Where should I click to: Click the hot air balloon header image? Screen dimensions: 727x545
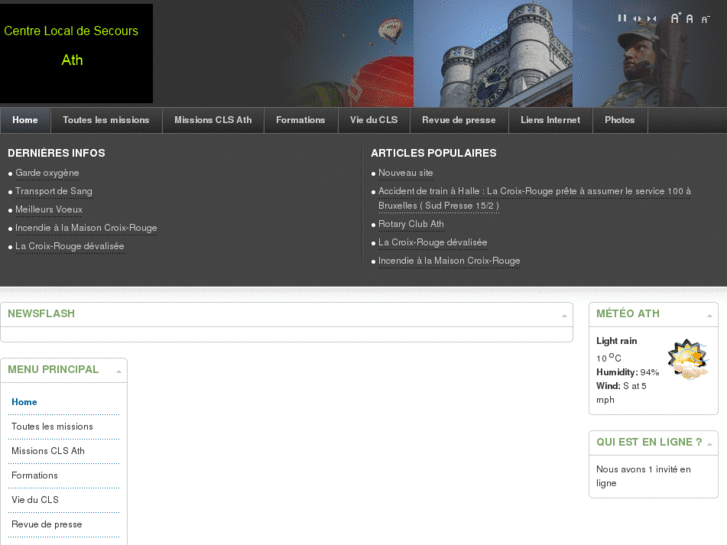click(x=352, y=53)
